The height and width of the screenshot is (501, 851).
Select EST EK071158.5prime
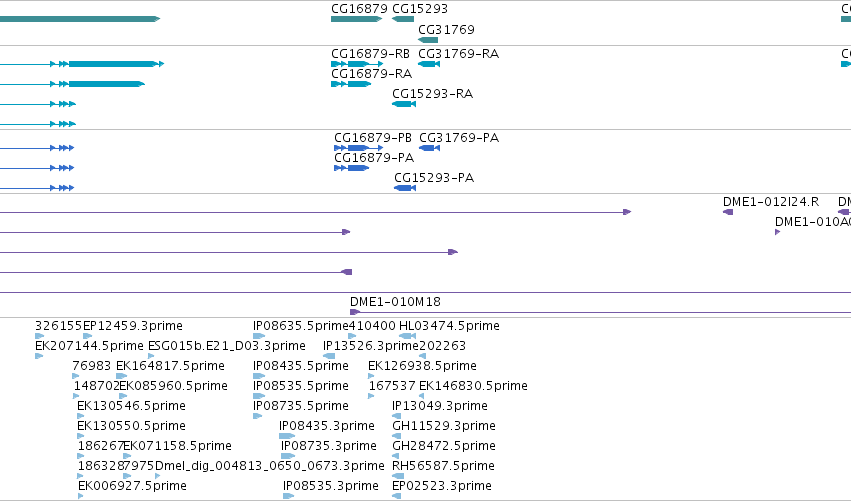coord(127,456)
